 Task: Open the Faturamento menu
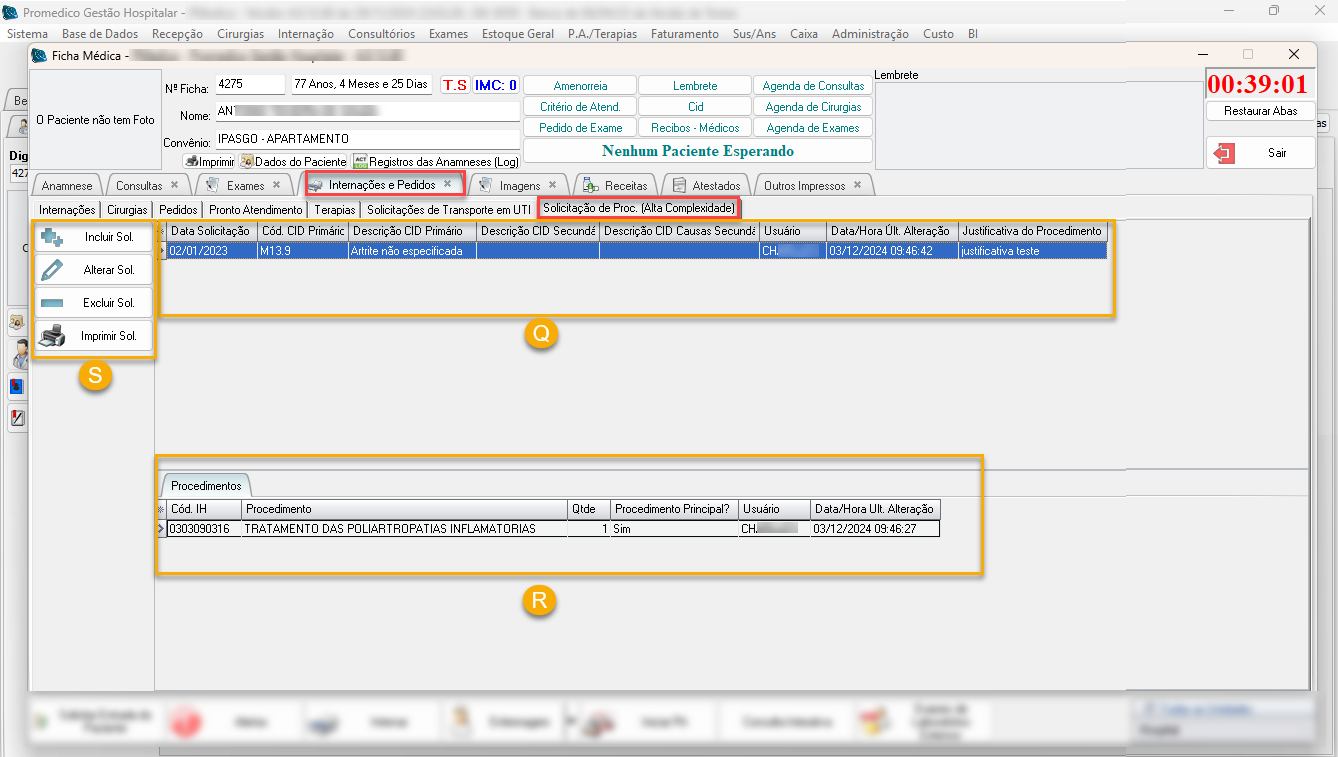point(684,34)
